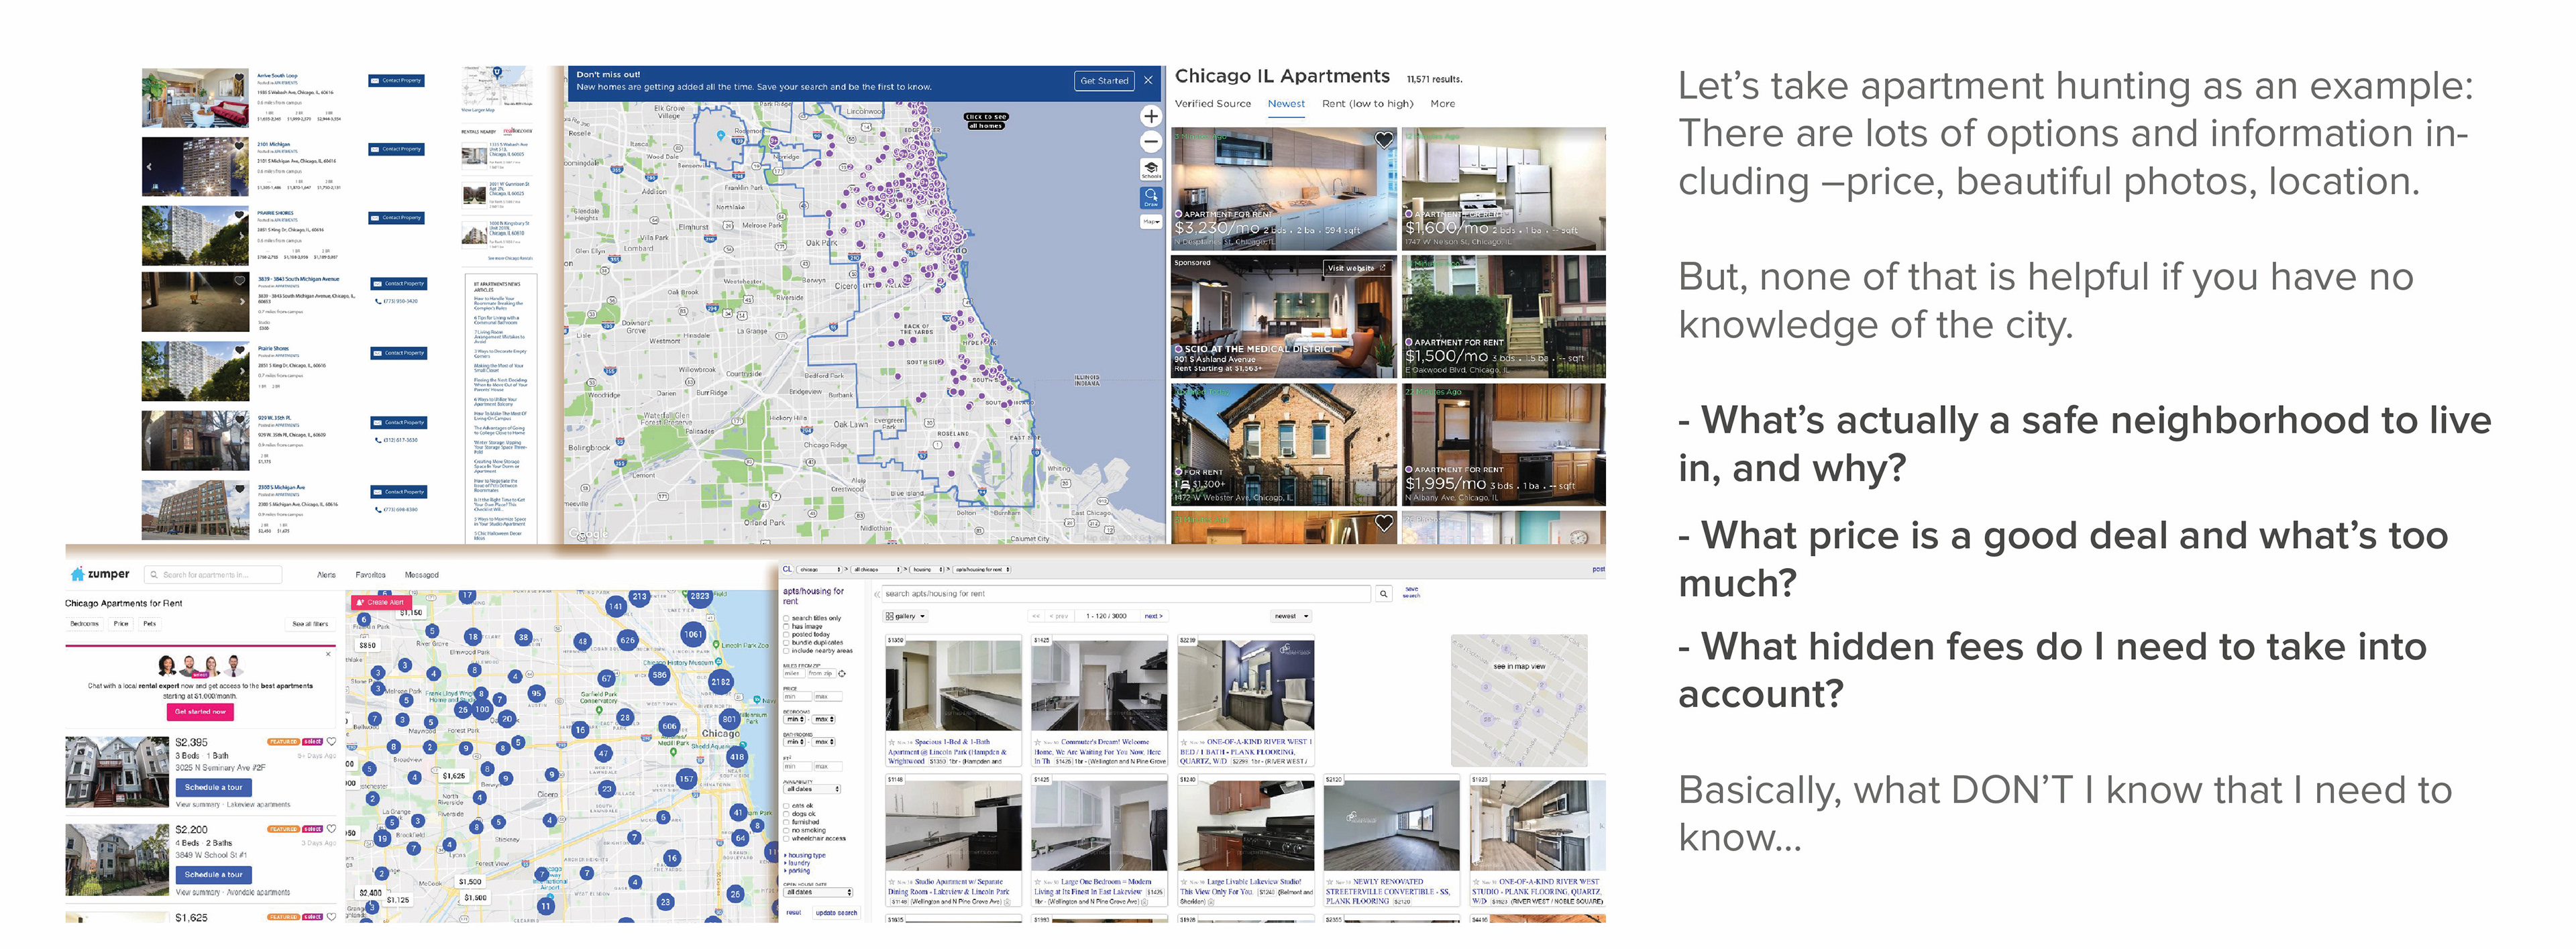Click the 2823 cluster marker on Zumper map

pyautogui.click(x=699, y=596)
